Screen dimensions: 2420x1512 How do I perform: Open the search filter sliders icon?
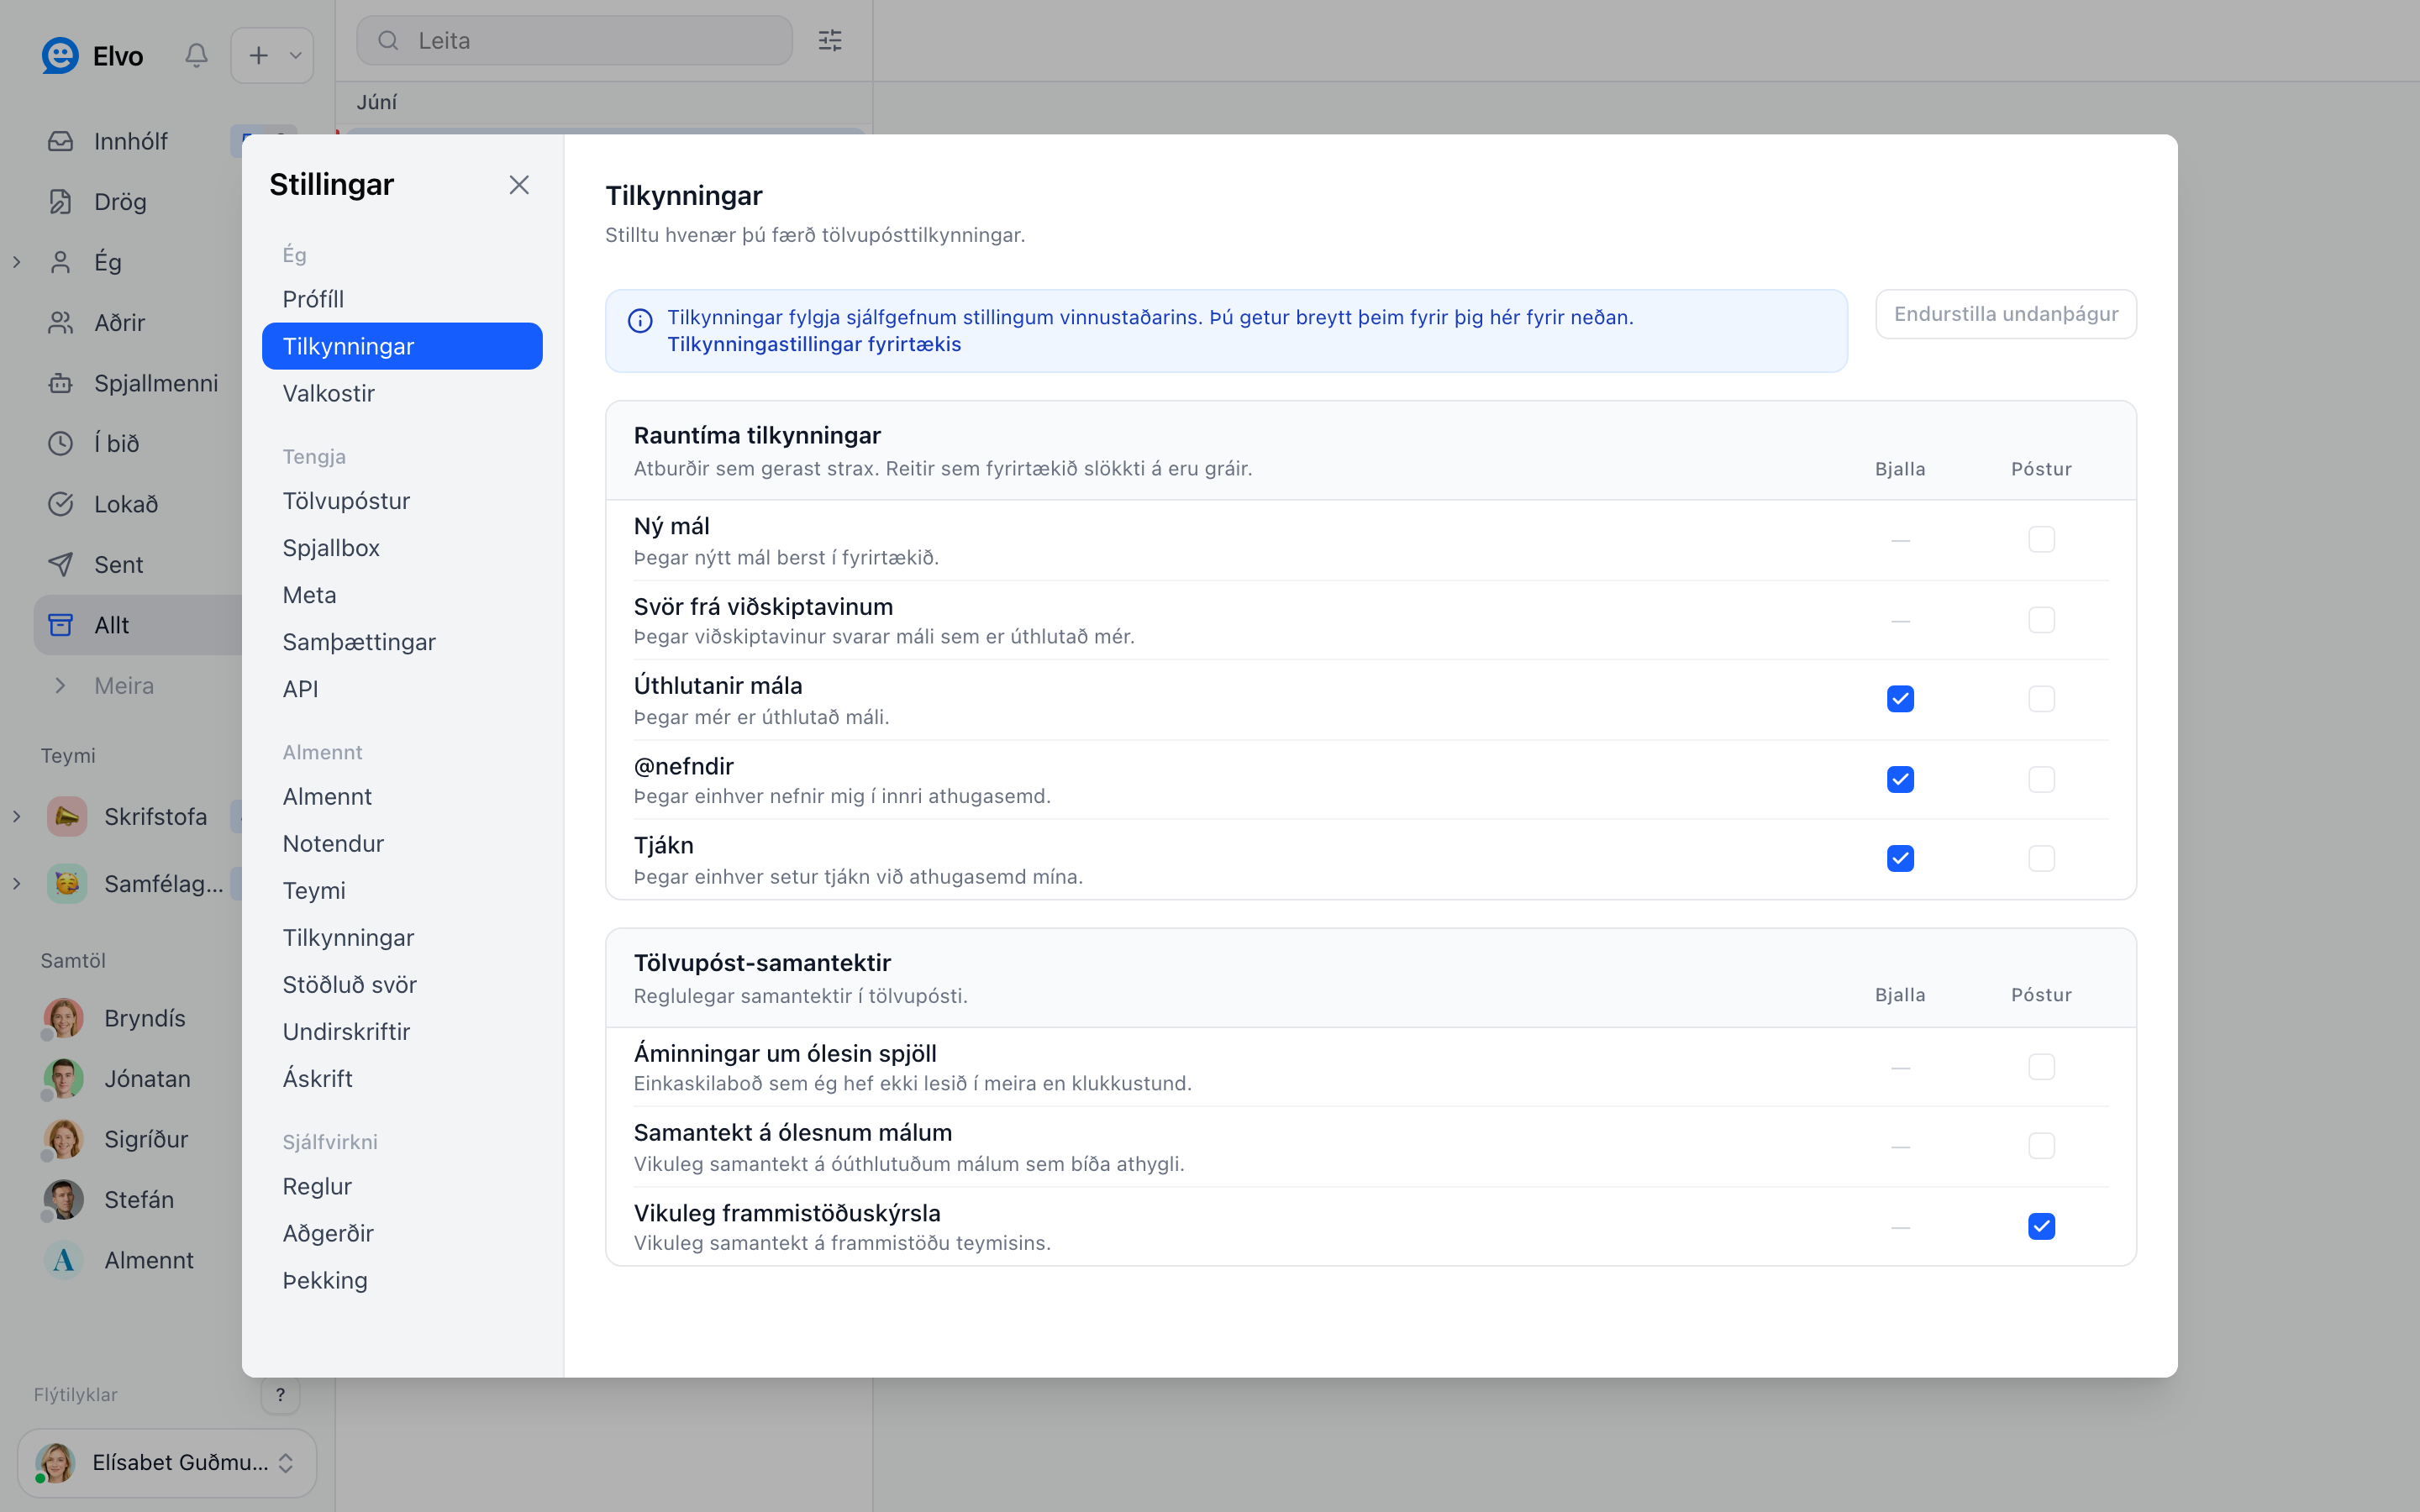829,40
